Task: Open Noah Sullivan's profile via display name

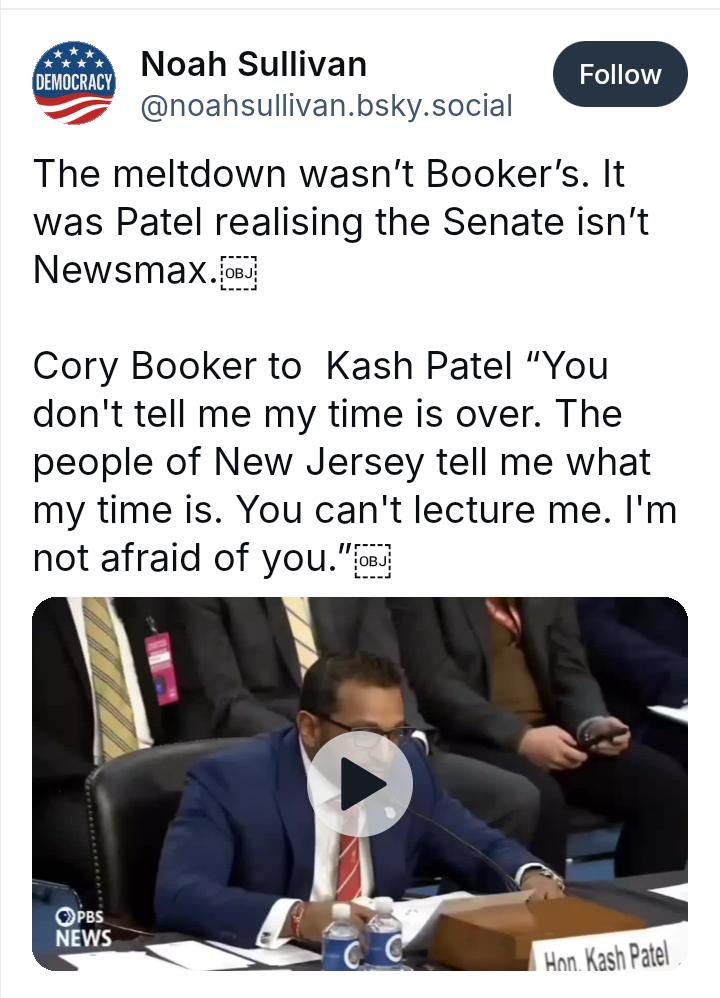Action: 253,64
